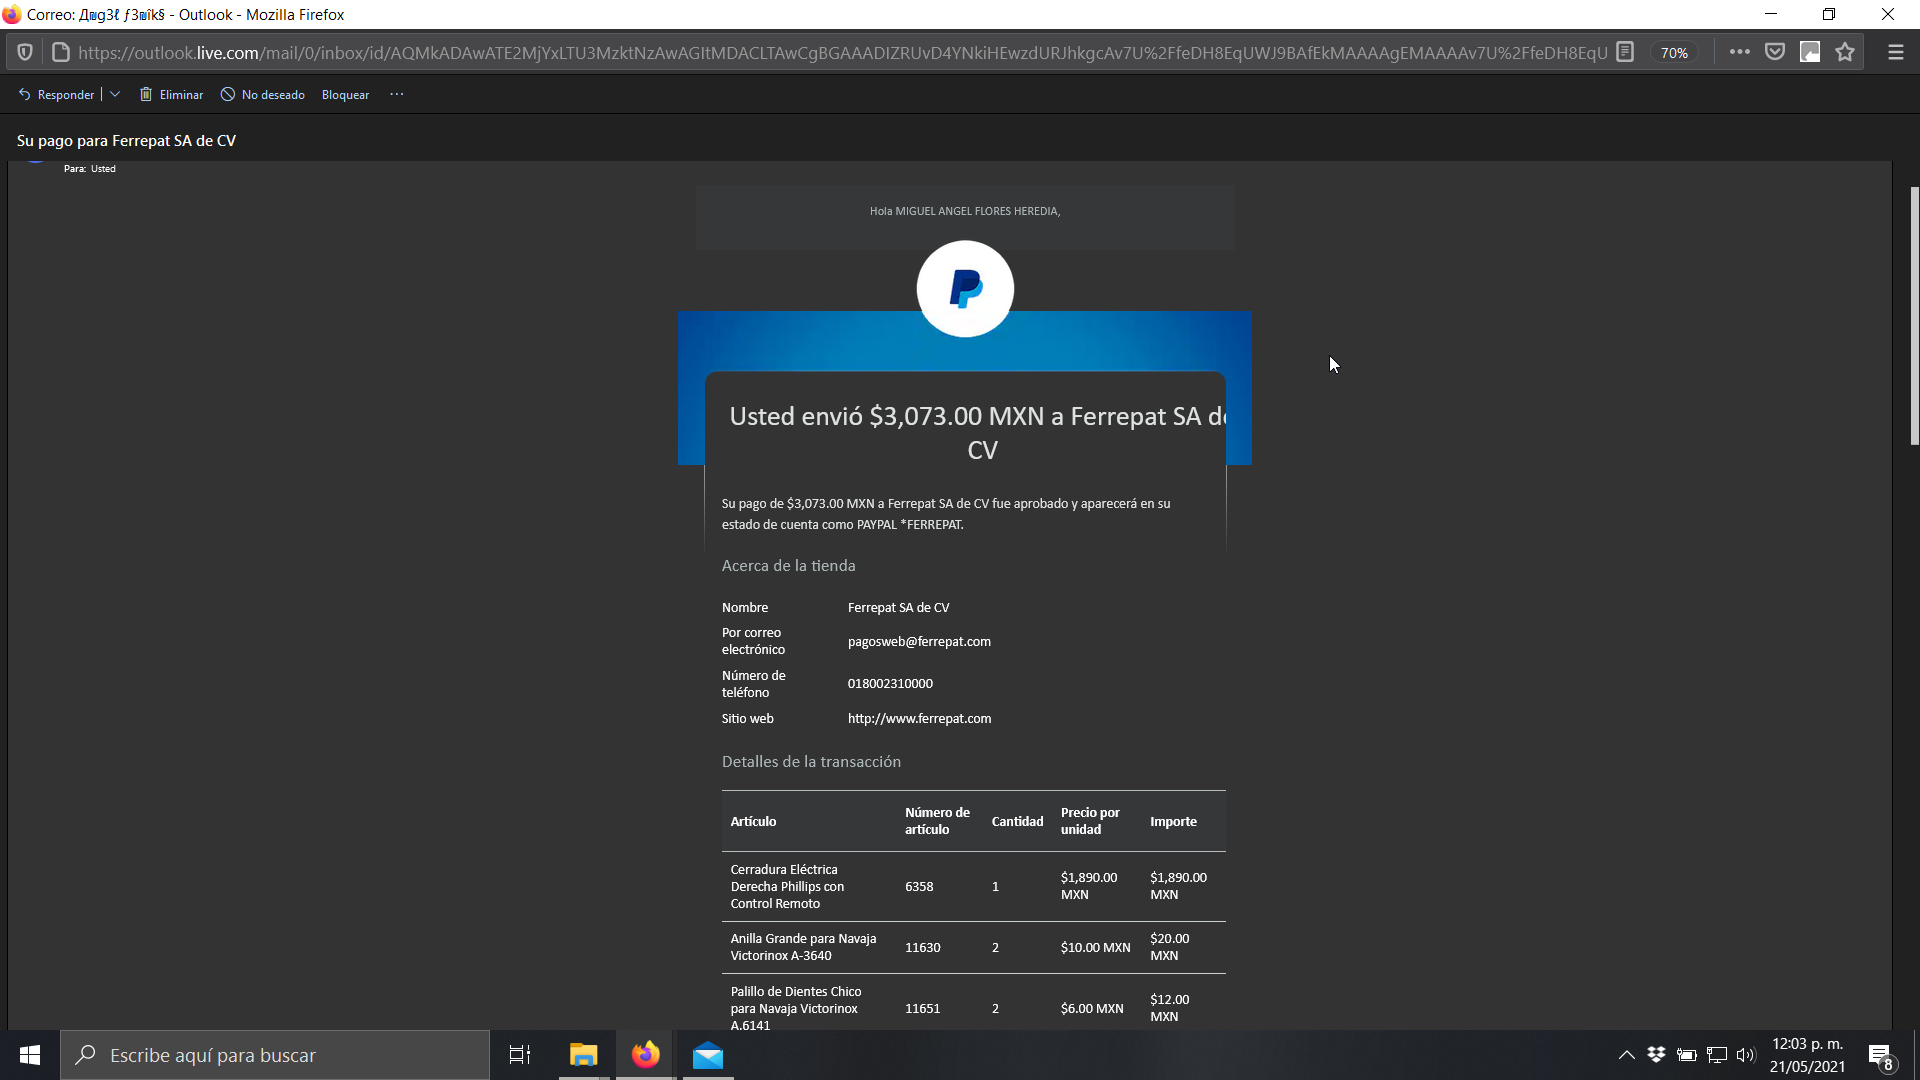
Task: Open the Windows Start menu
Action: pyautogui.click(x=30, y=1055)
